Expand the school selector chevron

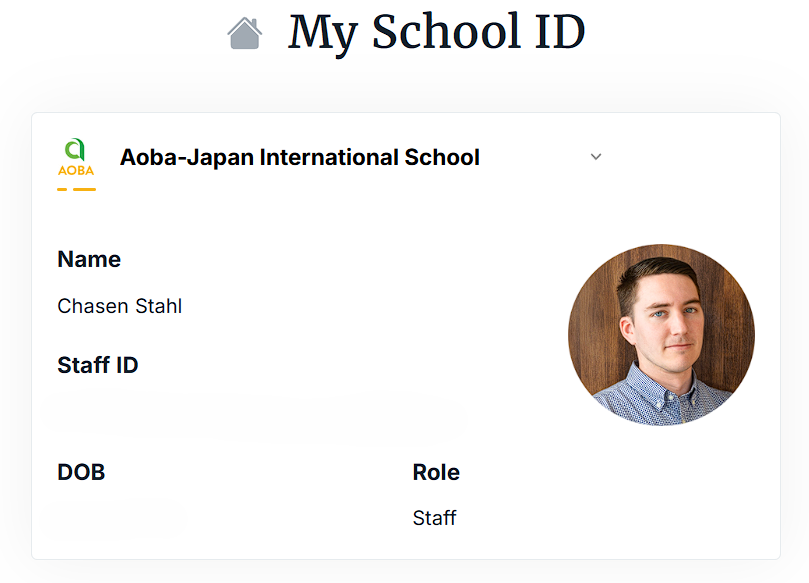click(596, 157)
